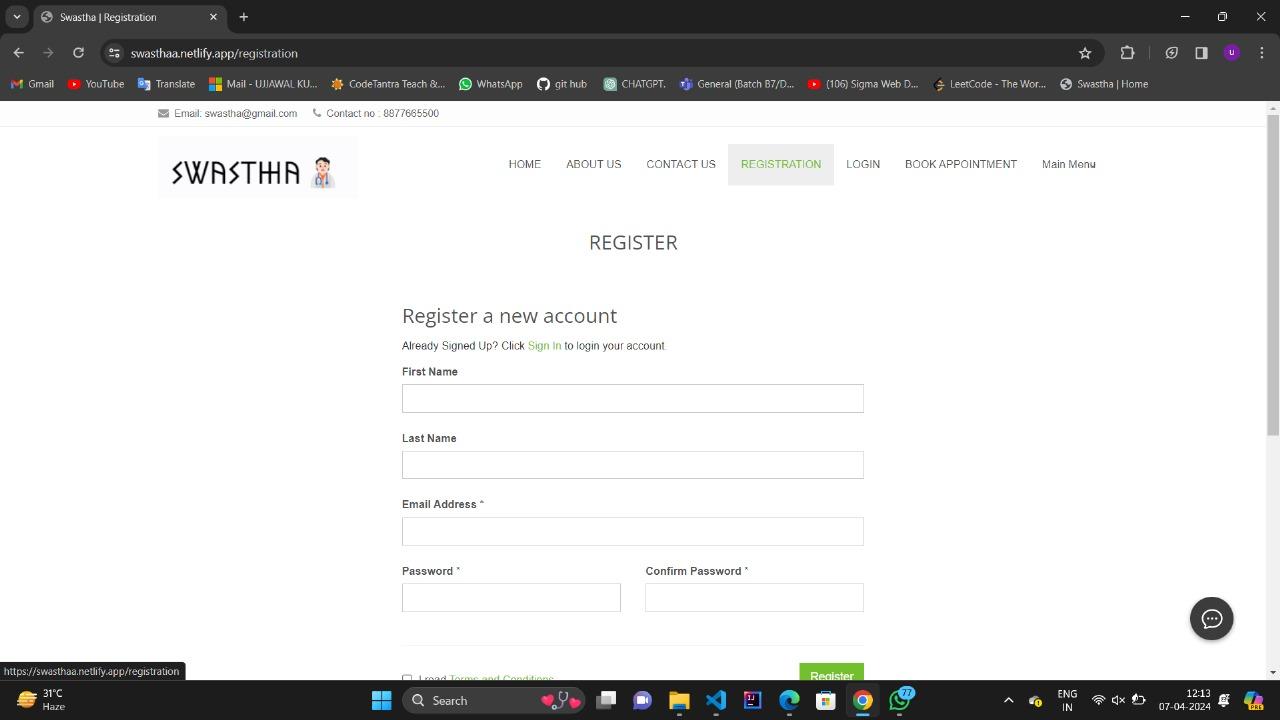This screenshot has width=1280, height=720.
Task: Click the taskbar Search box
Action: click(495, 700)
